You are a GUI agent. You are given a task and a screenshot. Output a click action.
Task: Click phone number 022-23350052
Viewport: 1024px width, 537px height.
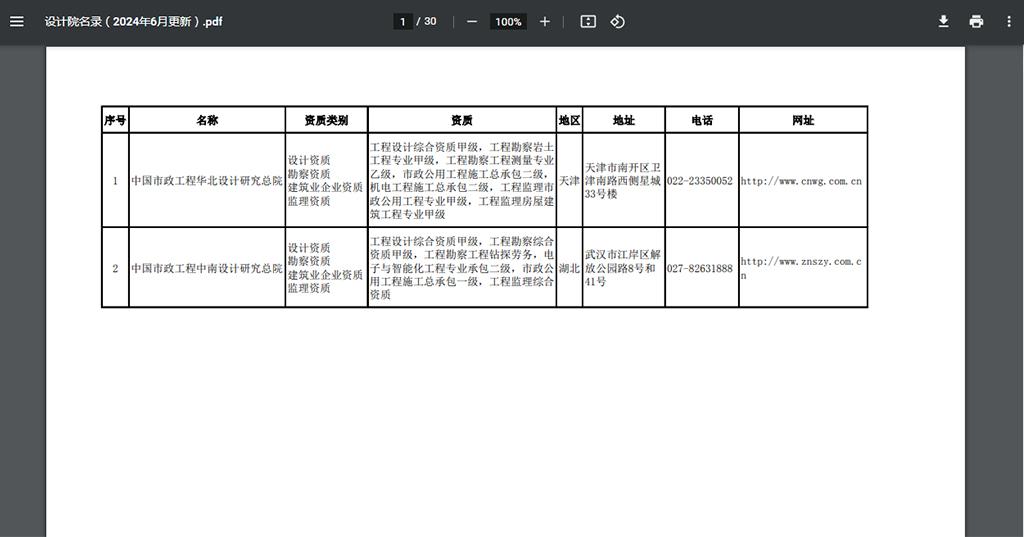click(699, 181)
